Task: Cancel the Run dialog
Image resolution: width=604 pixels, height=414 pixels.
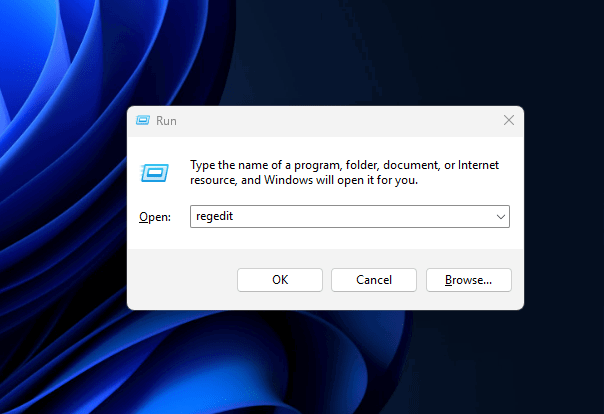Action: (x=373, y=280)
